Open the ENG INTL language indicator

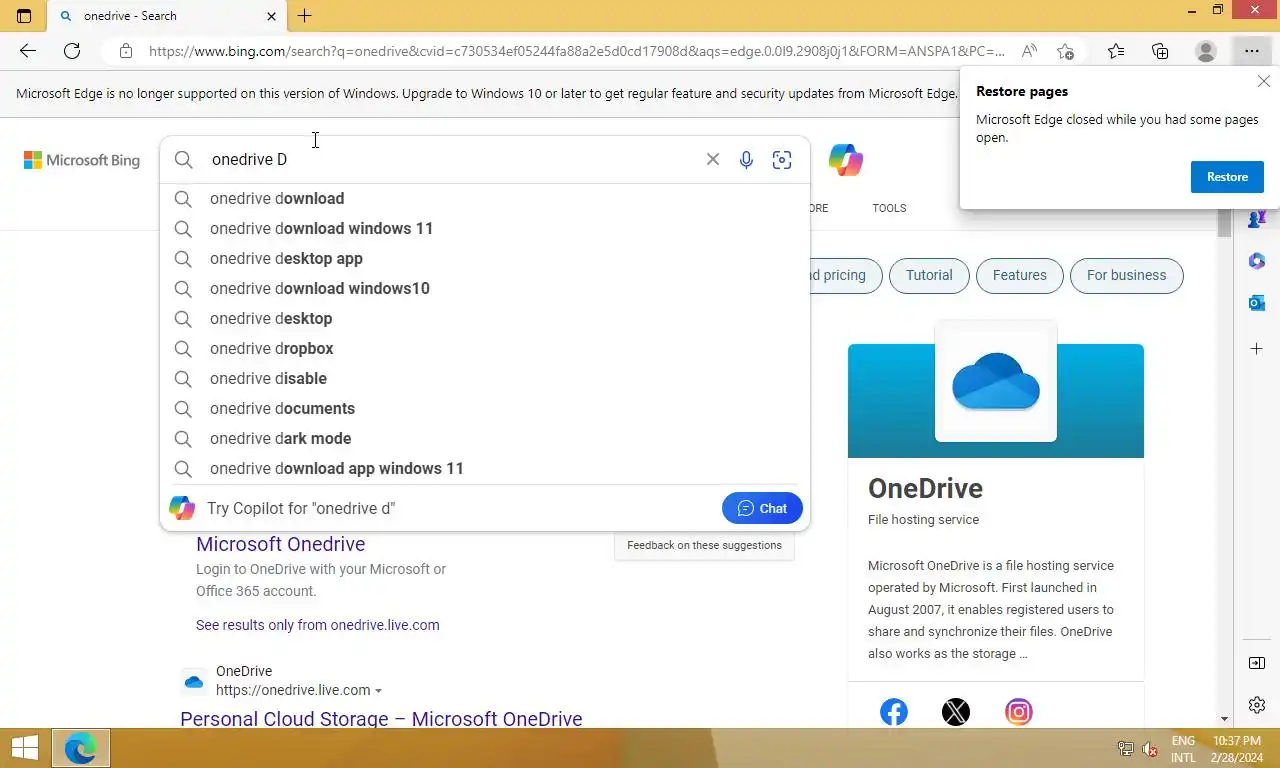[x=1183, y=749]
